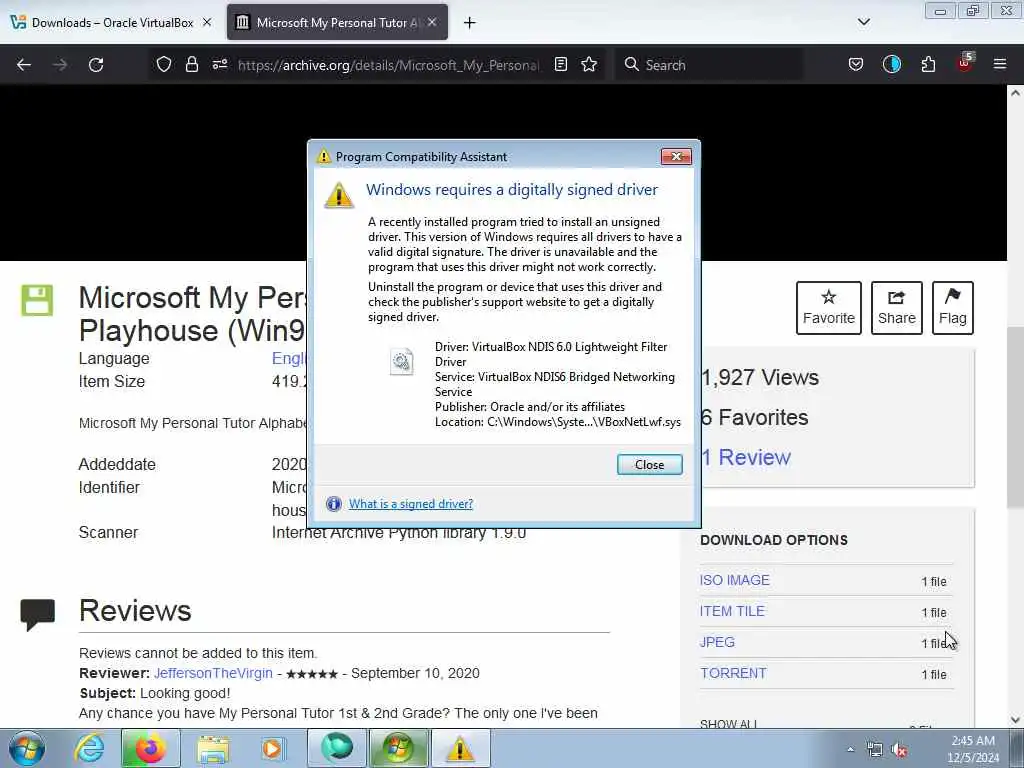Open the Firefox hamburger application menu

point(1000,64)
